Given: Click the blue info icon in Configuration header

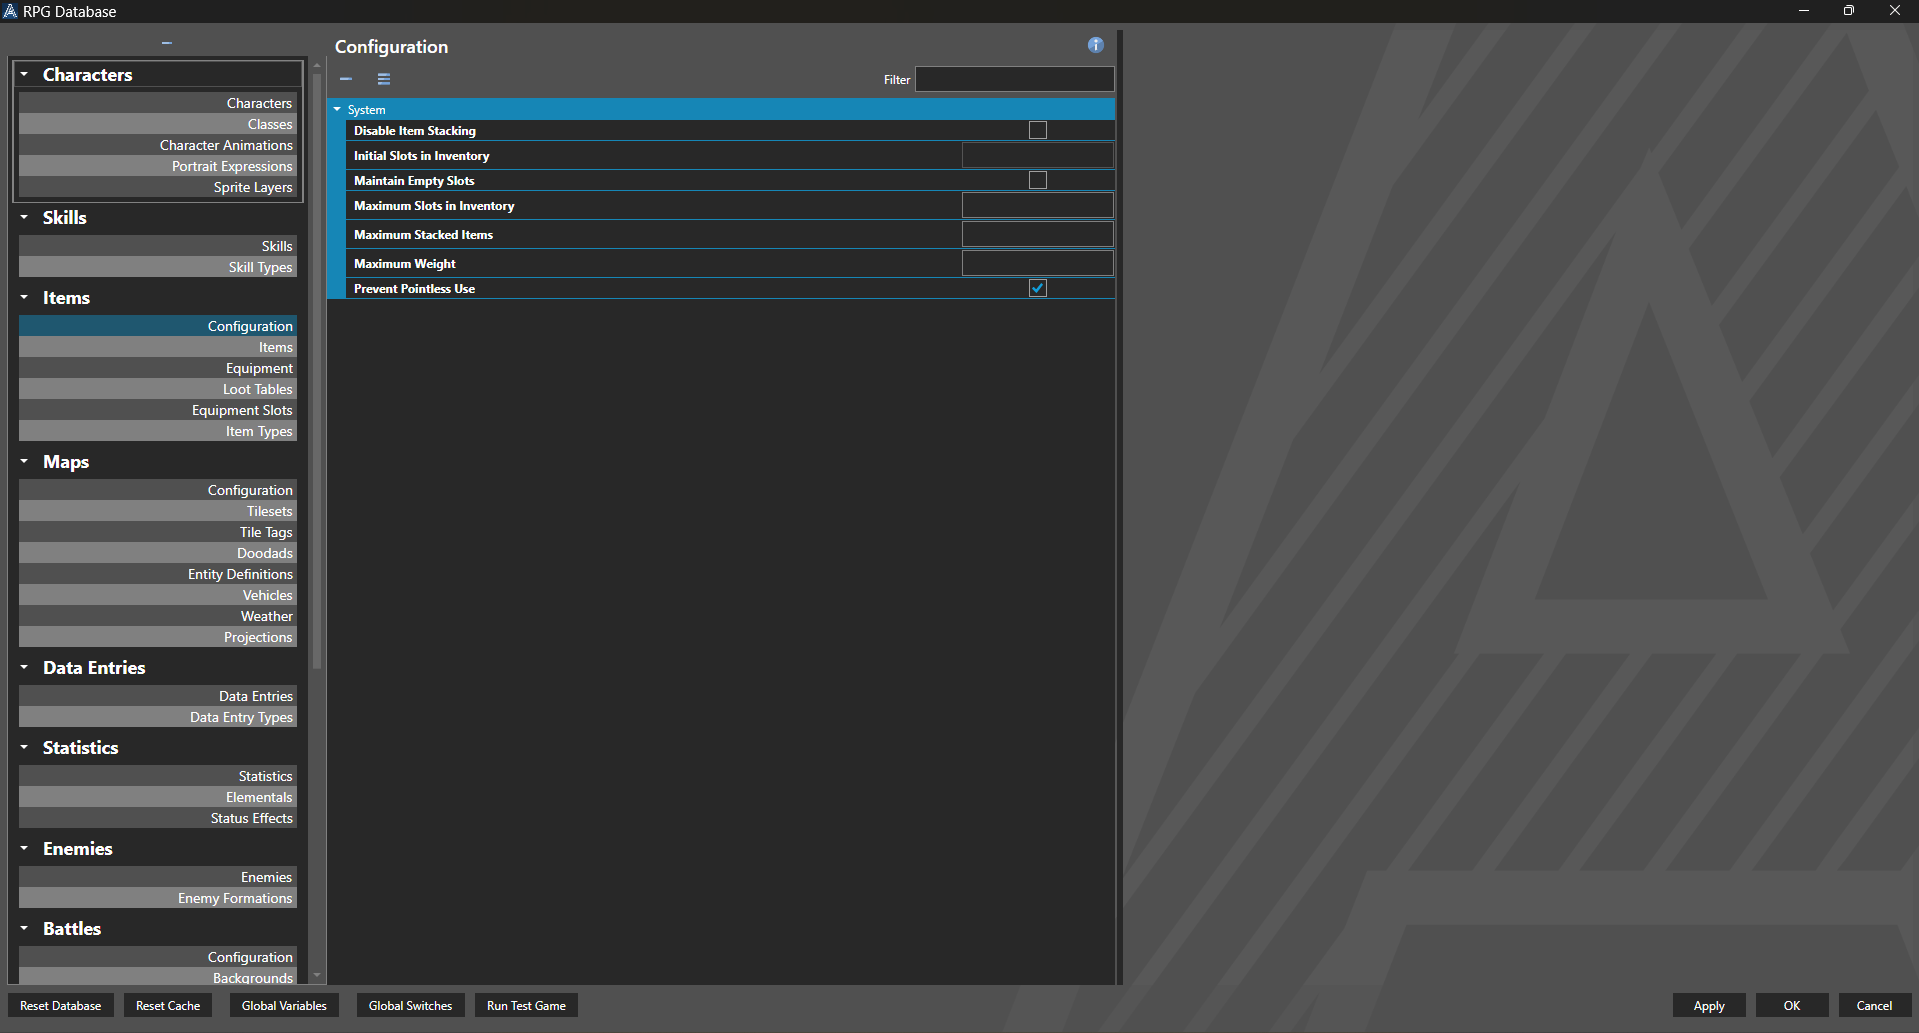Looking at the screenshot, I should [x=1094, y=45].
